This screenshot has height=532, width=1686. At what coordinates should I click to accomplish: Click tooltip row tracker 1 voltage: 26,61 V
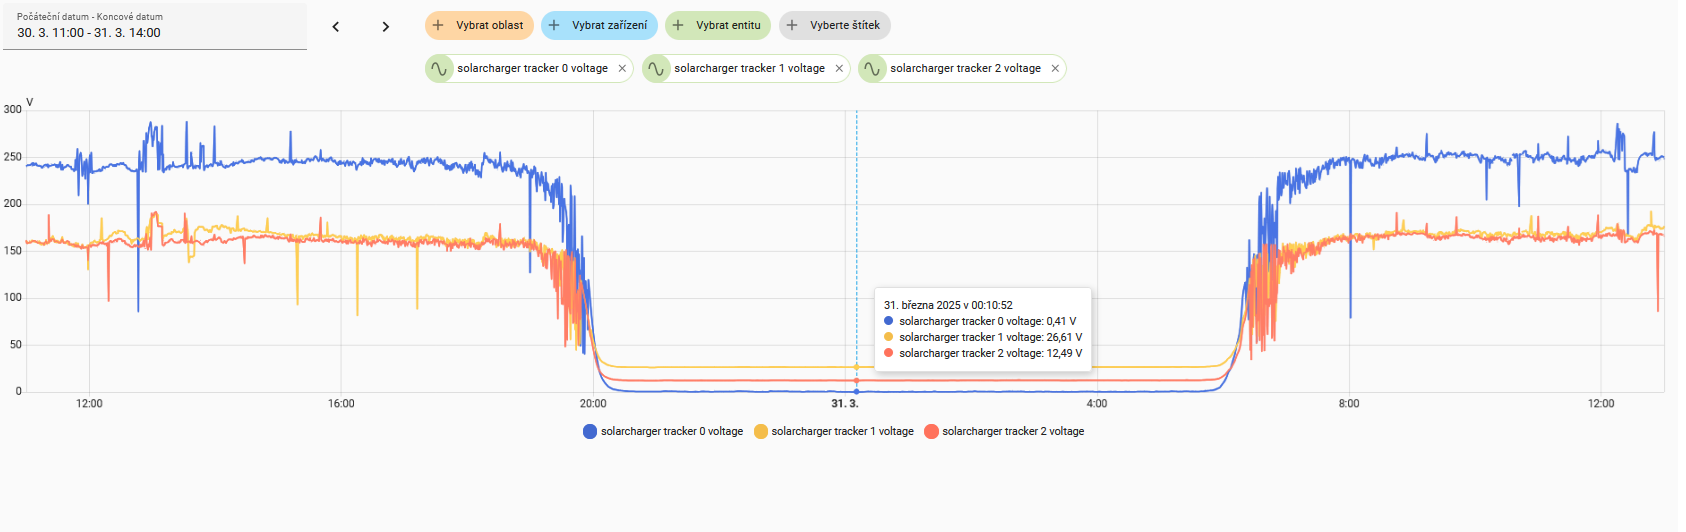click(983, 338)
